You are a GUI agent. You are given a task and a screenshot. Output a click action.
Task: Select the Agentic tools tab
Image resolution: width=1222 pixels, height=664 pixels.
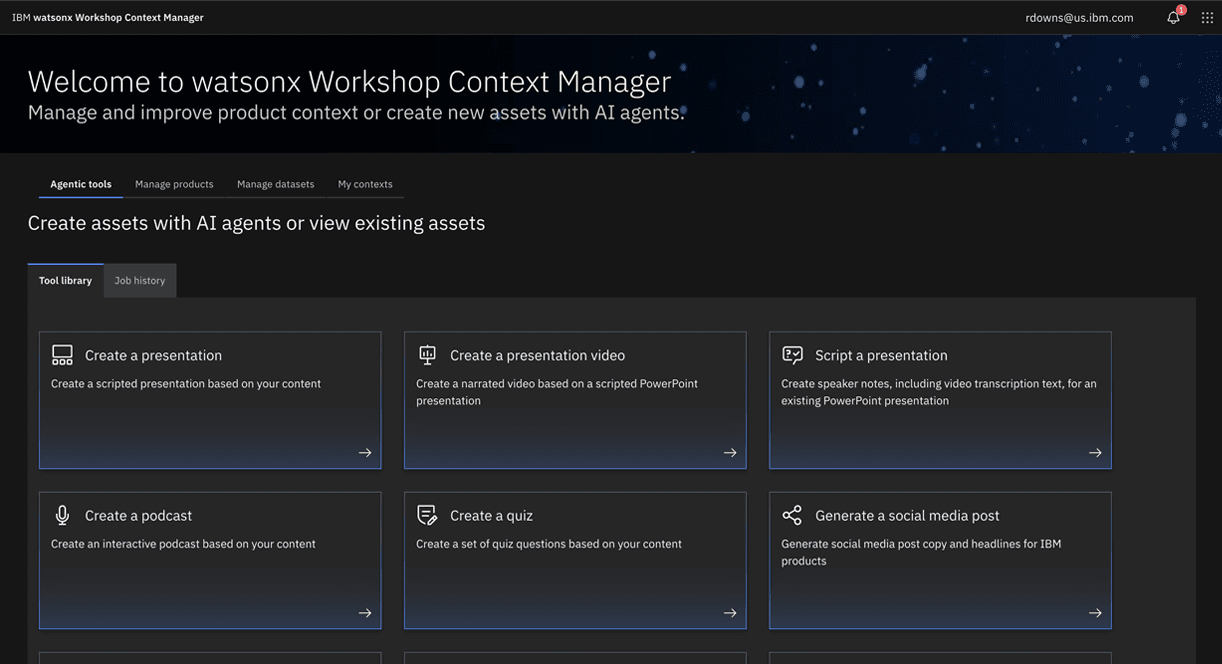click(x=81, y=184)
